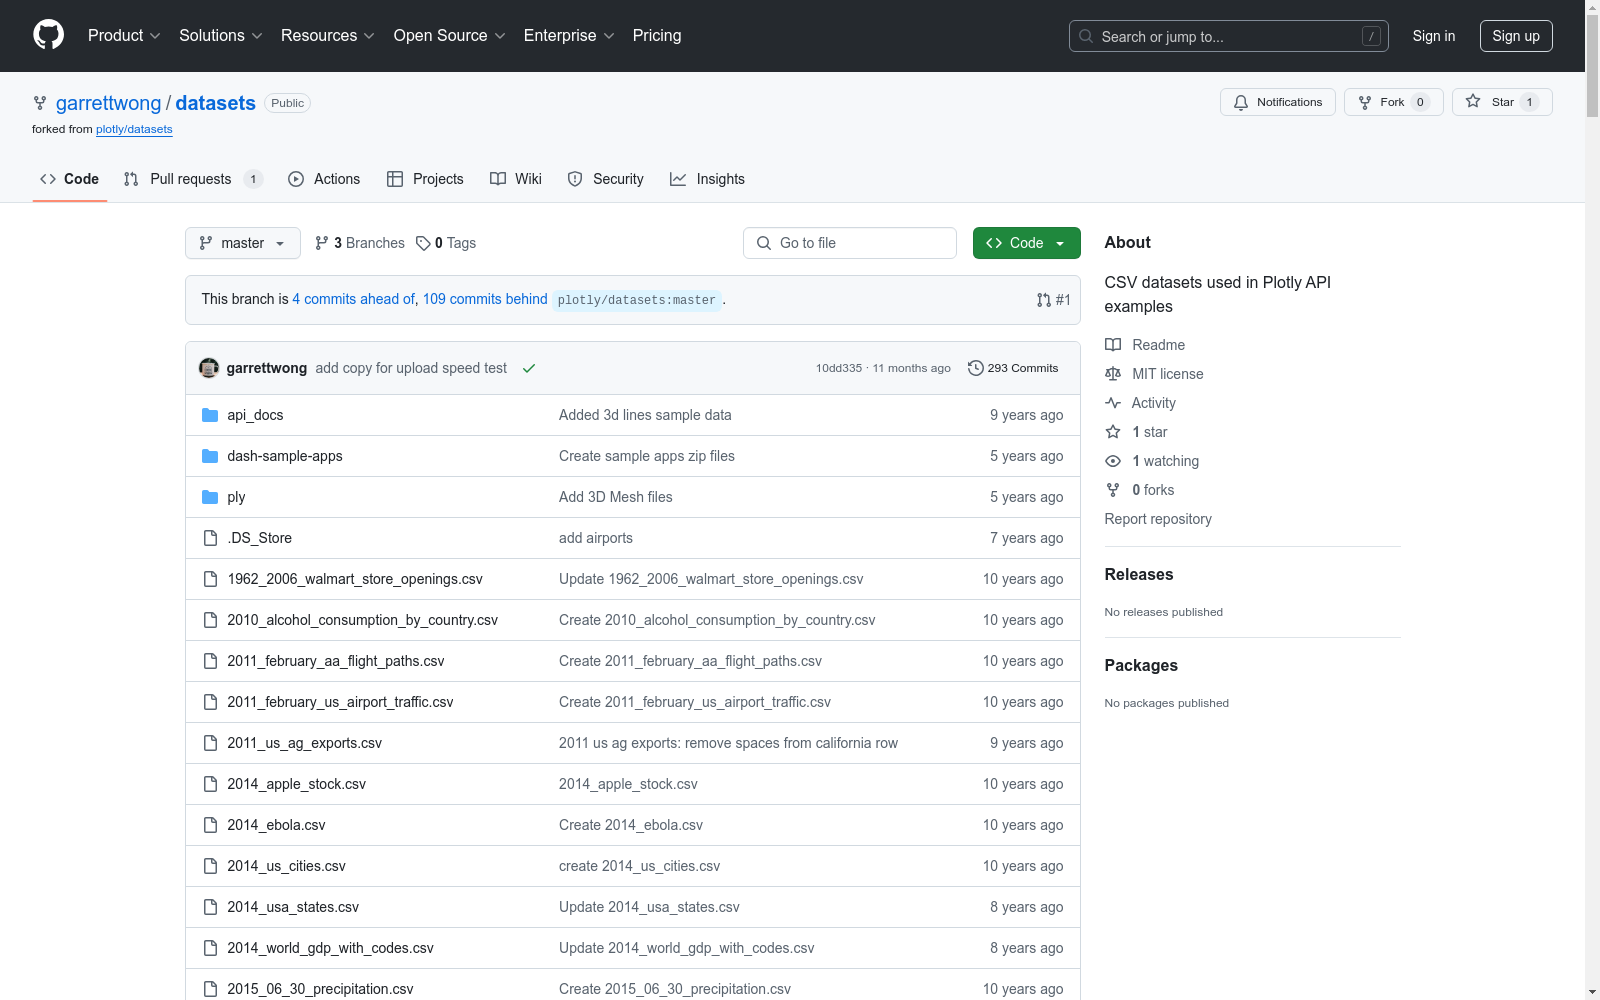This screenshot has width=1600, height=1000.
Task: Expand the Solutions menu
Action: 221,36
